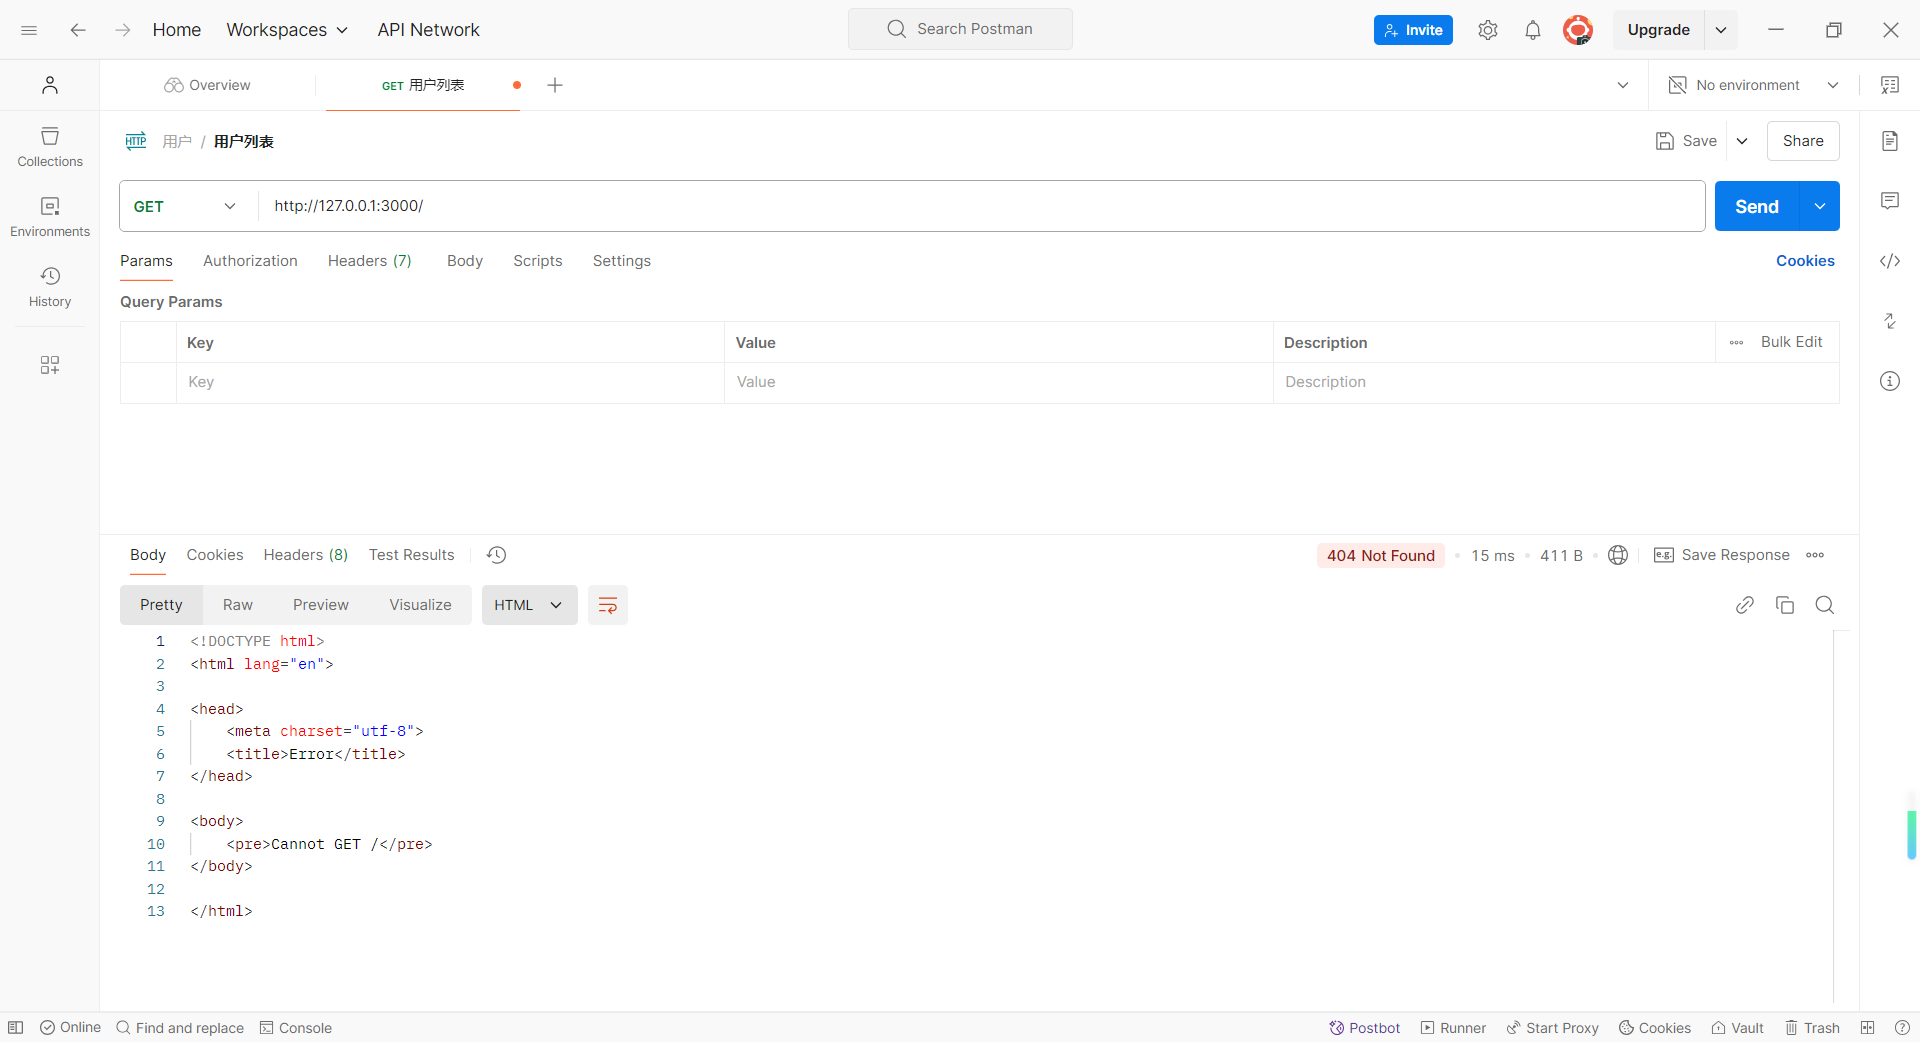This screenshot has width=1920, height=1042.
Task: Copy the response link icon
Action: pos(1745,605)
